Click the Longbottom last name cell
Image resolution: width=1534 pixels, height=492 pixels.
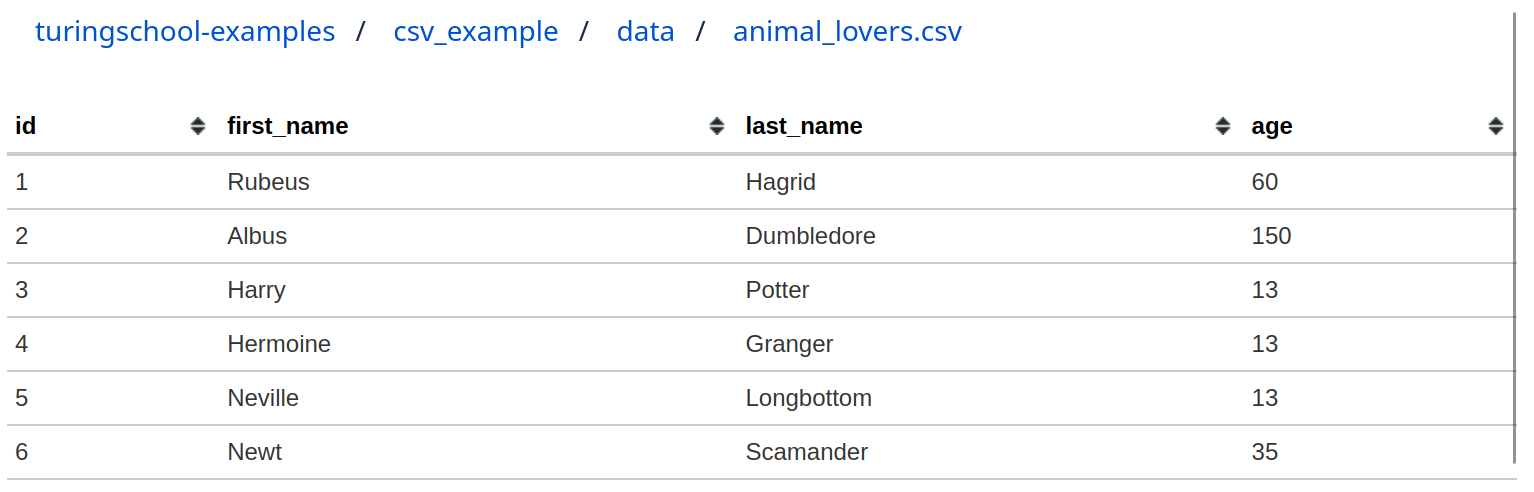[x=809, y=398]
